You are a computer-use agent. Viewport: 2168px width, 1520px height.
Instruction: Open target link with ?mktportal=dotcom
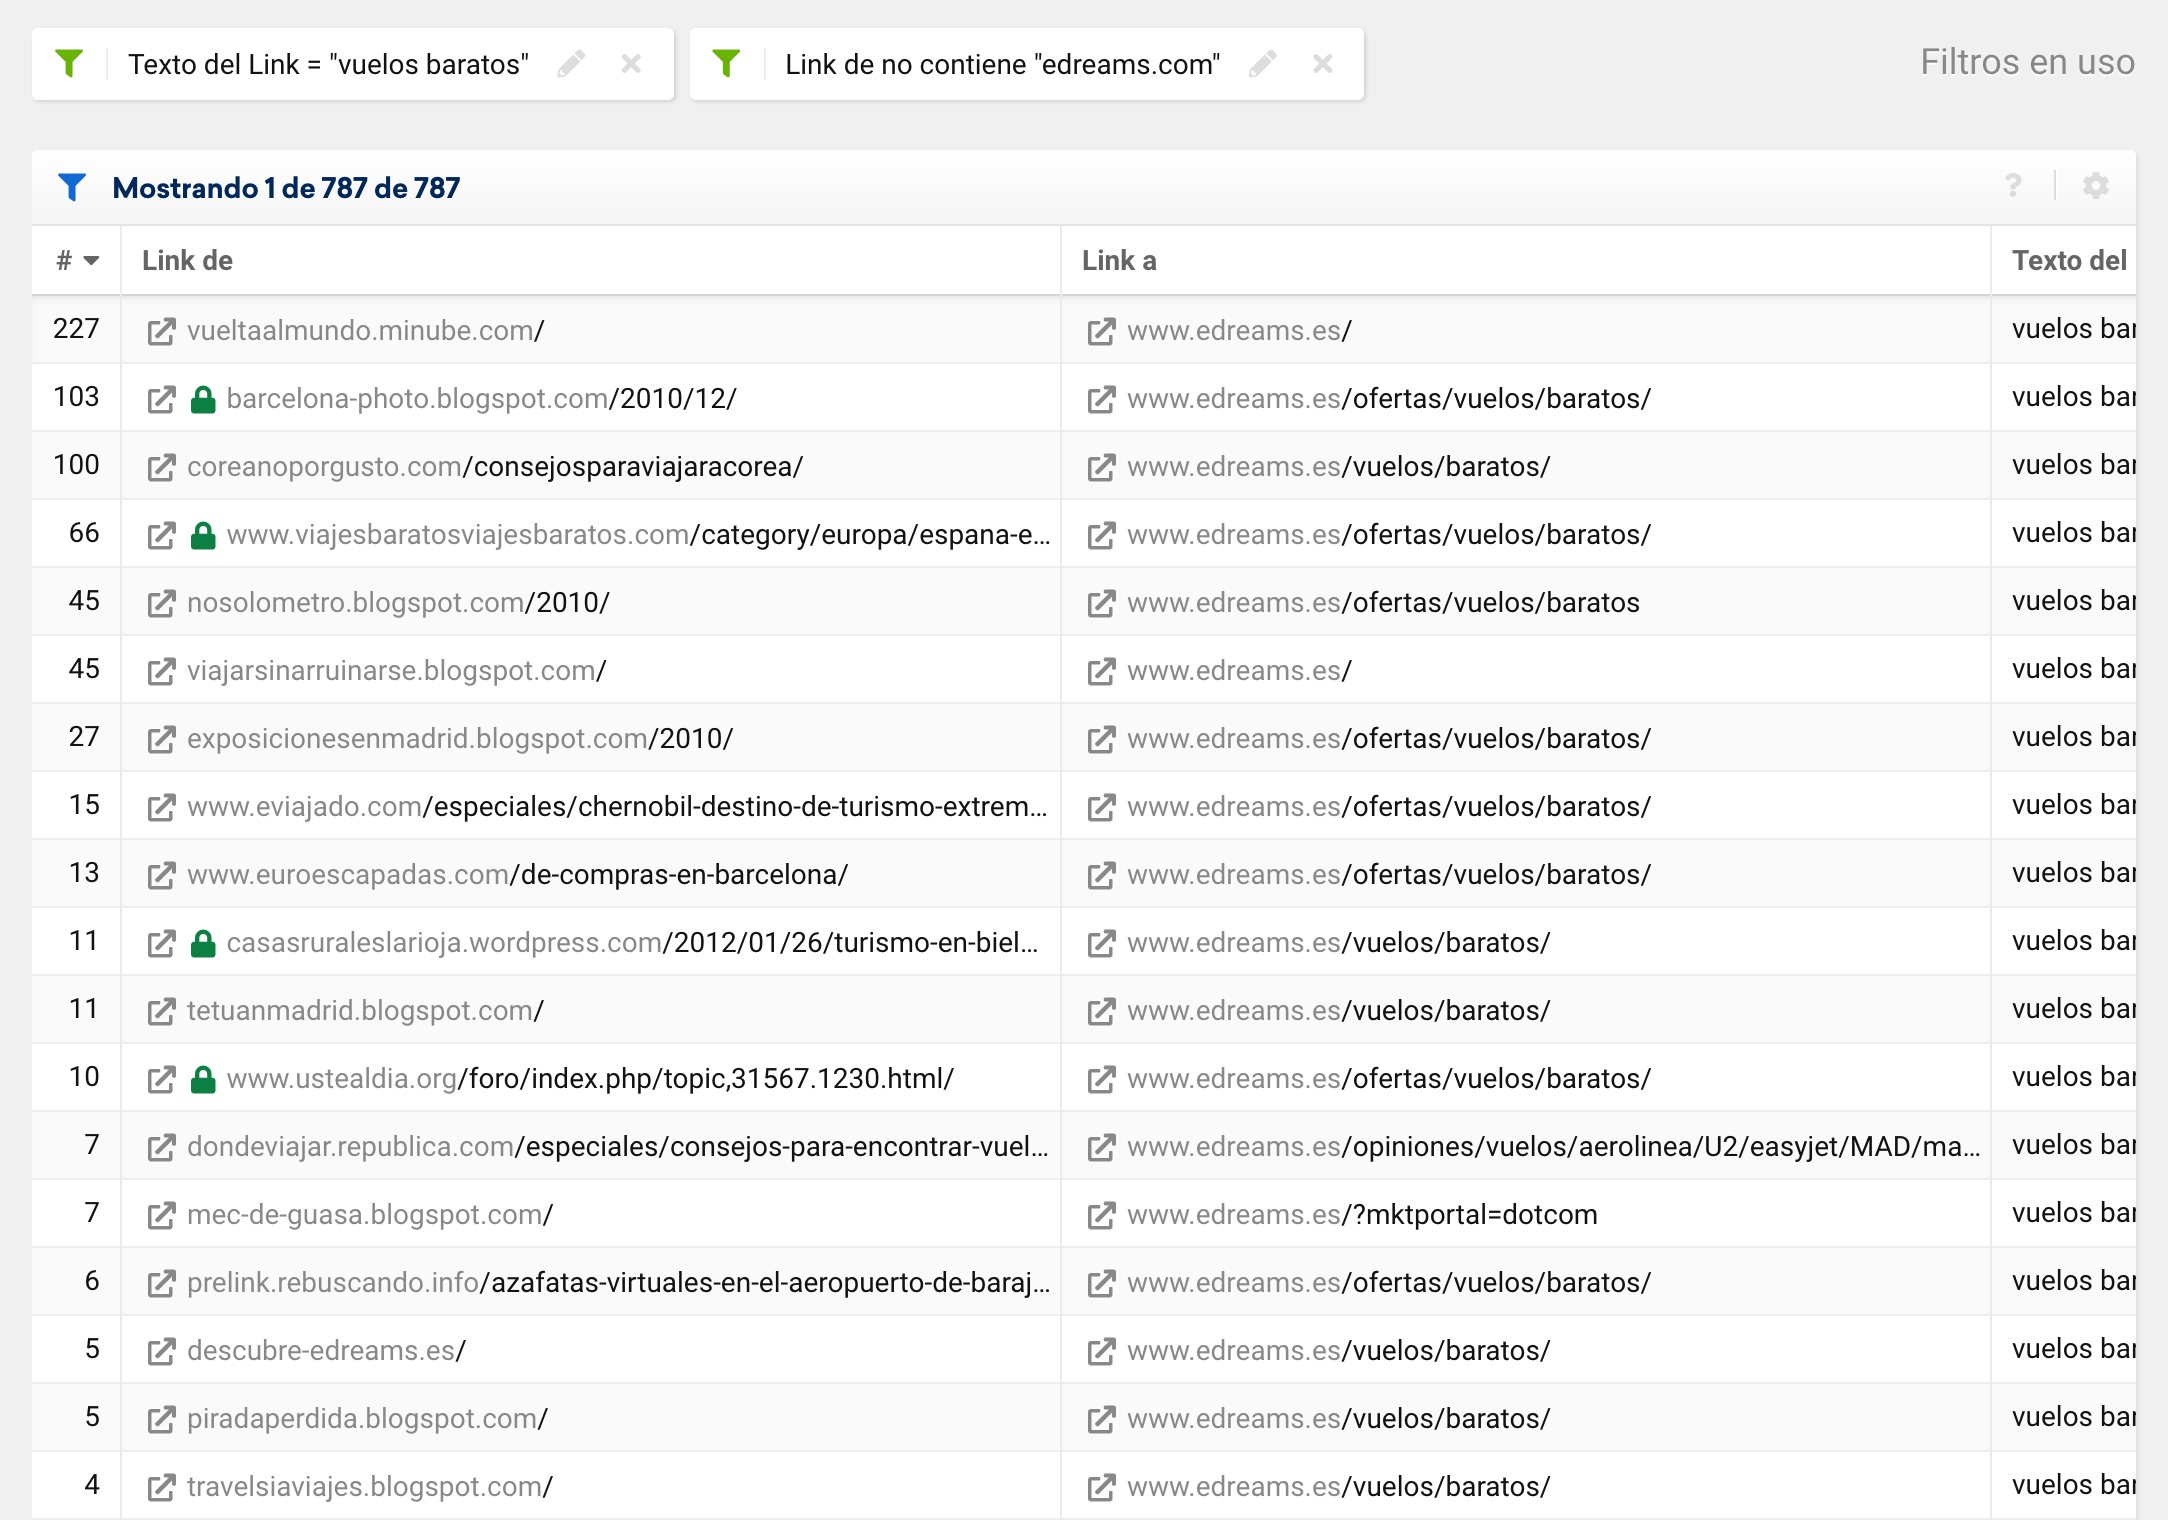pyautogui.click(x=1361, y=1215)
